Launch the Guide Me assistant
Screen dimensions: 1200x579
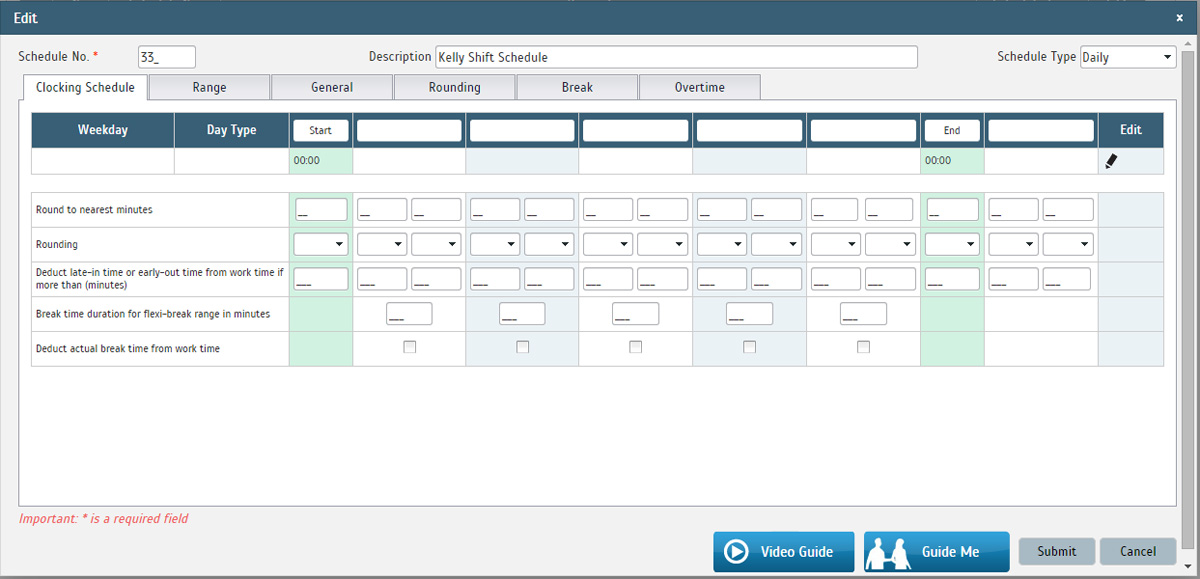pos(936,552)
